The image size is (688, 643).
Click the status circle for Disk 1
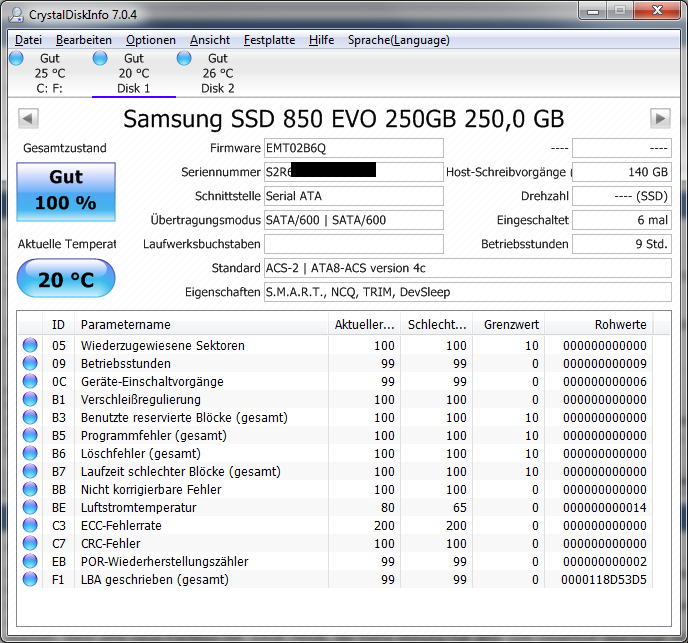point(100,58)
